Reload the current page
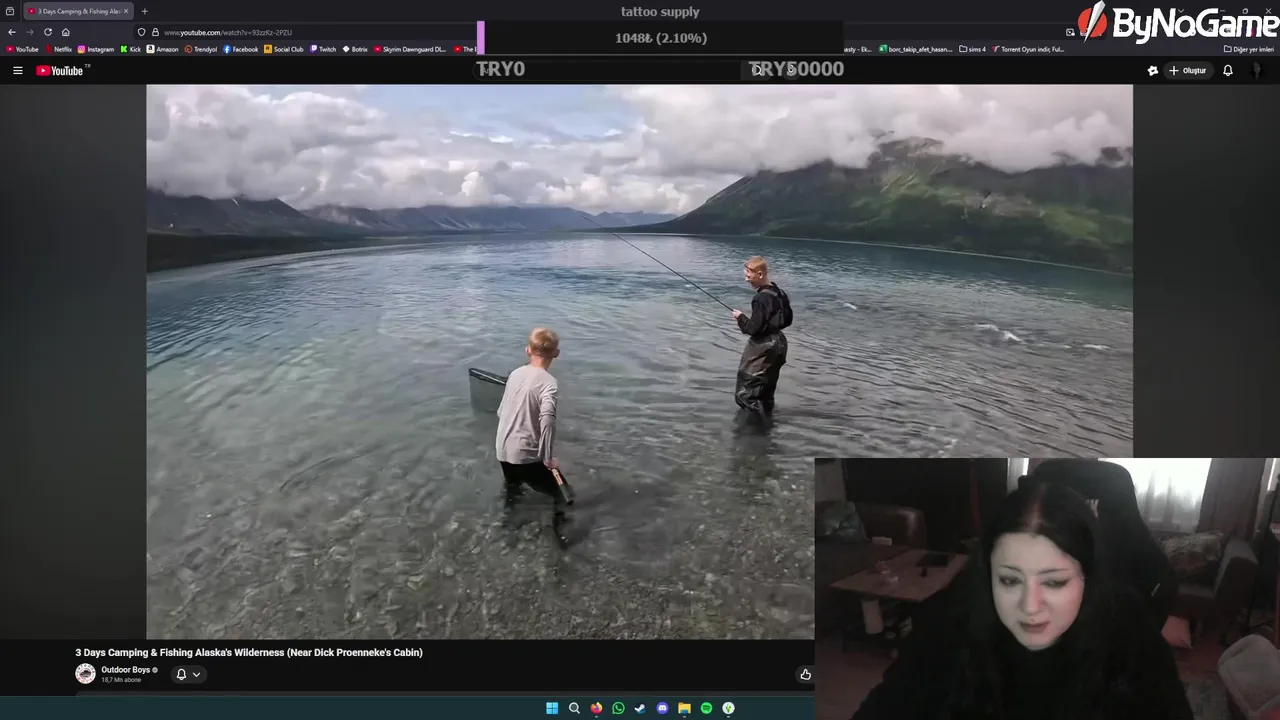This screenshot has height=720, width=1280. [x=47, y=32]
